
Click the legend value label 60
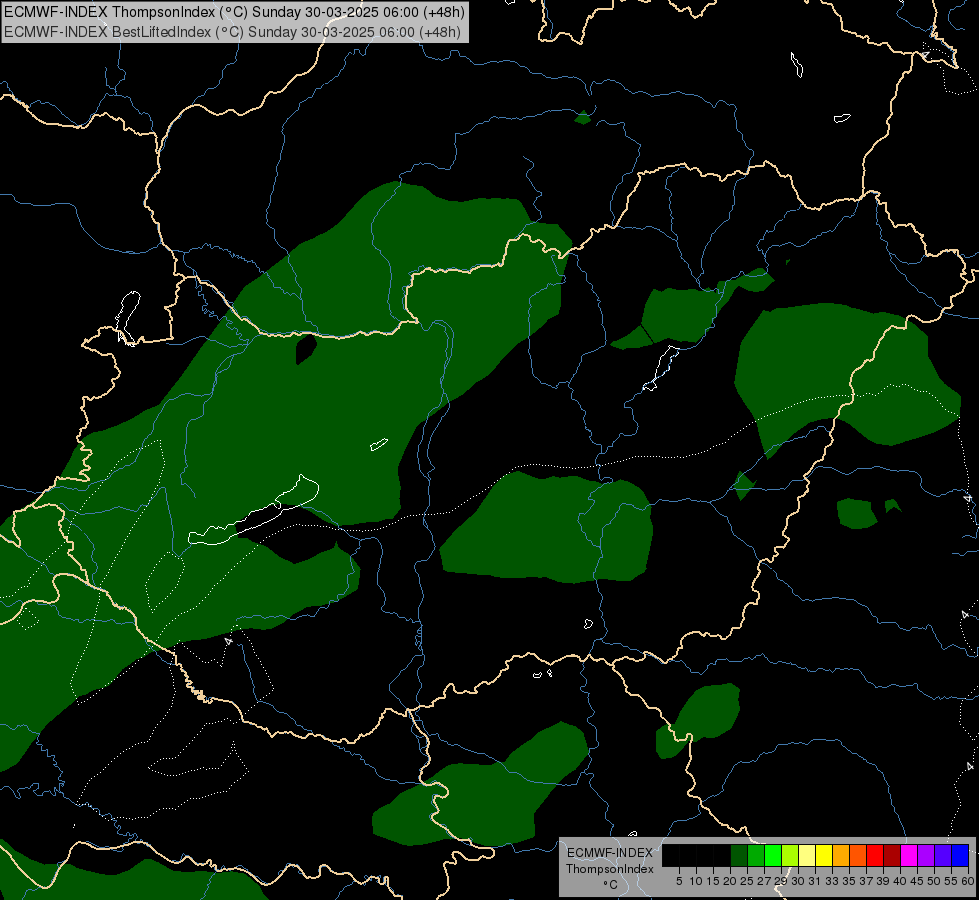968,881
